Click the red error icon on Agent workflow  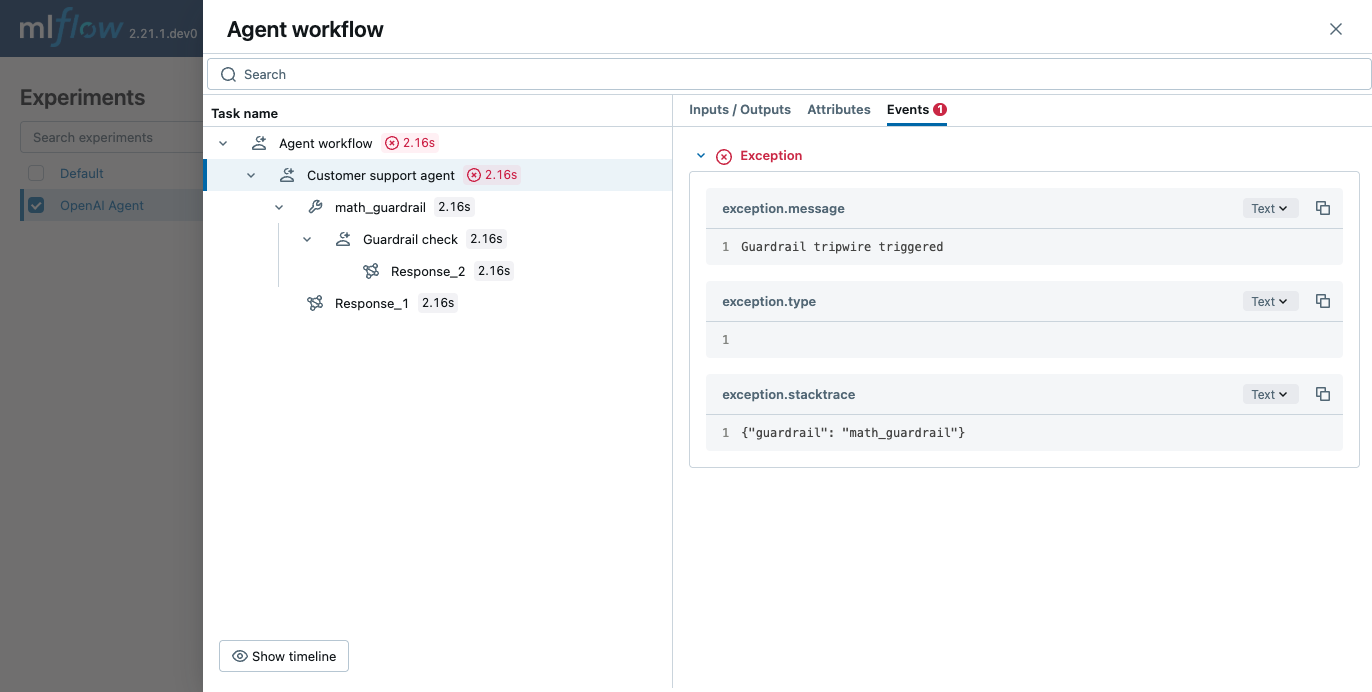(x=389, y=142)
